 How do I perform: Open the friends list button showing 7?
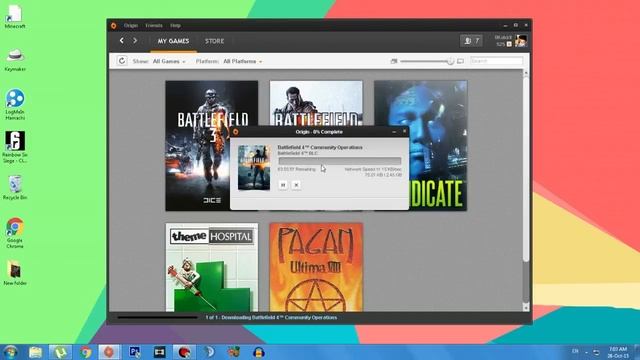pyautogui.click(x=471, y=41)
